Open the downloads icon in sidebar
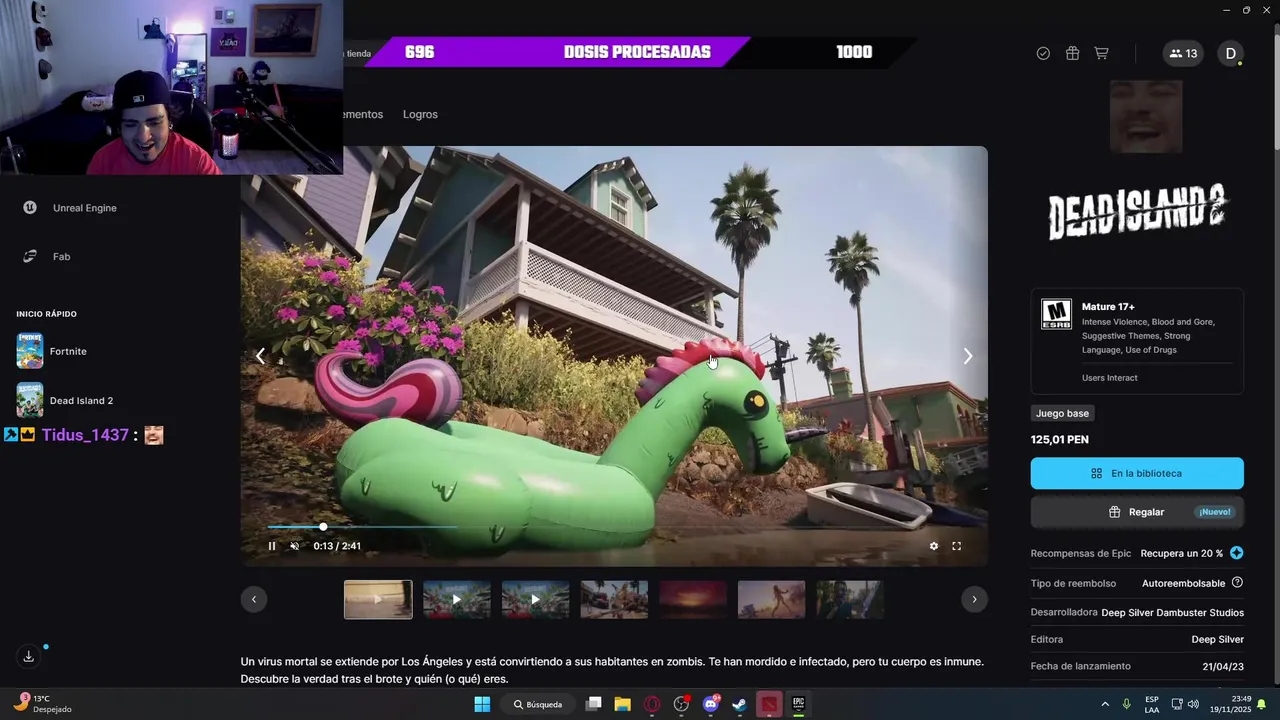Viewport: 1280px width, 720px height. [28, 656]
